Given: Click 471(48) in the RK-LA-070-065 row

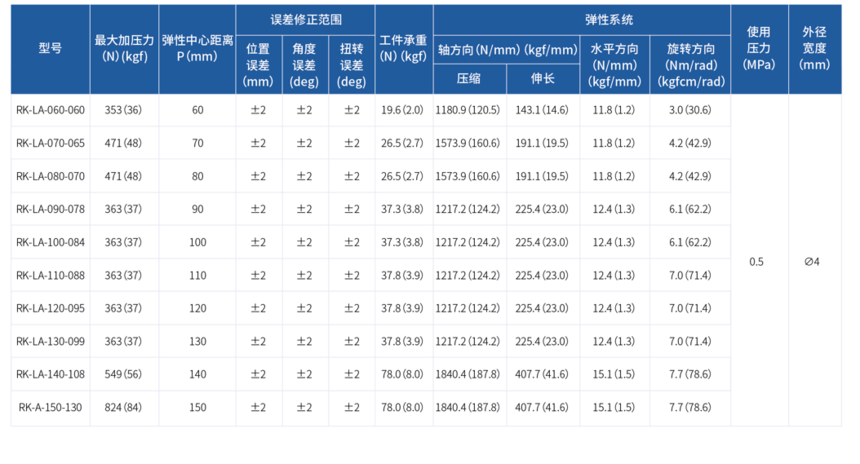Looking at the screenshot, I should coord(123,143).
